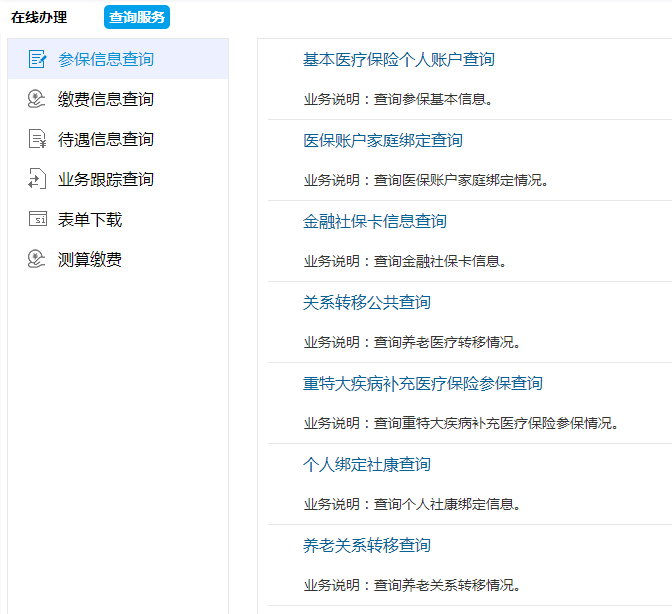Click the 业务跟踪查询 transfer-arrows icon
672x614 pixels.
tap(37, 179)
